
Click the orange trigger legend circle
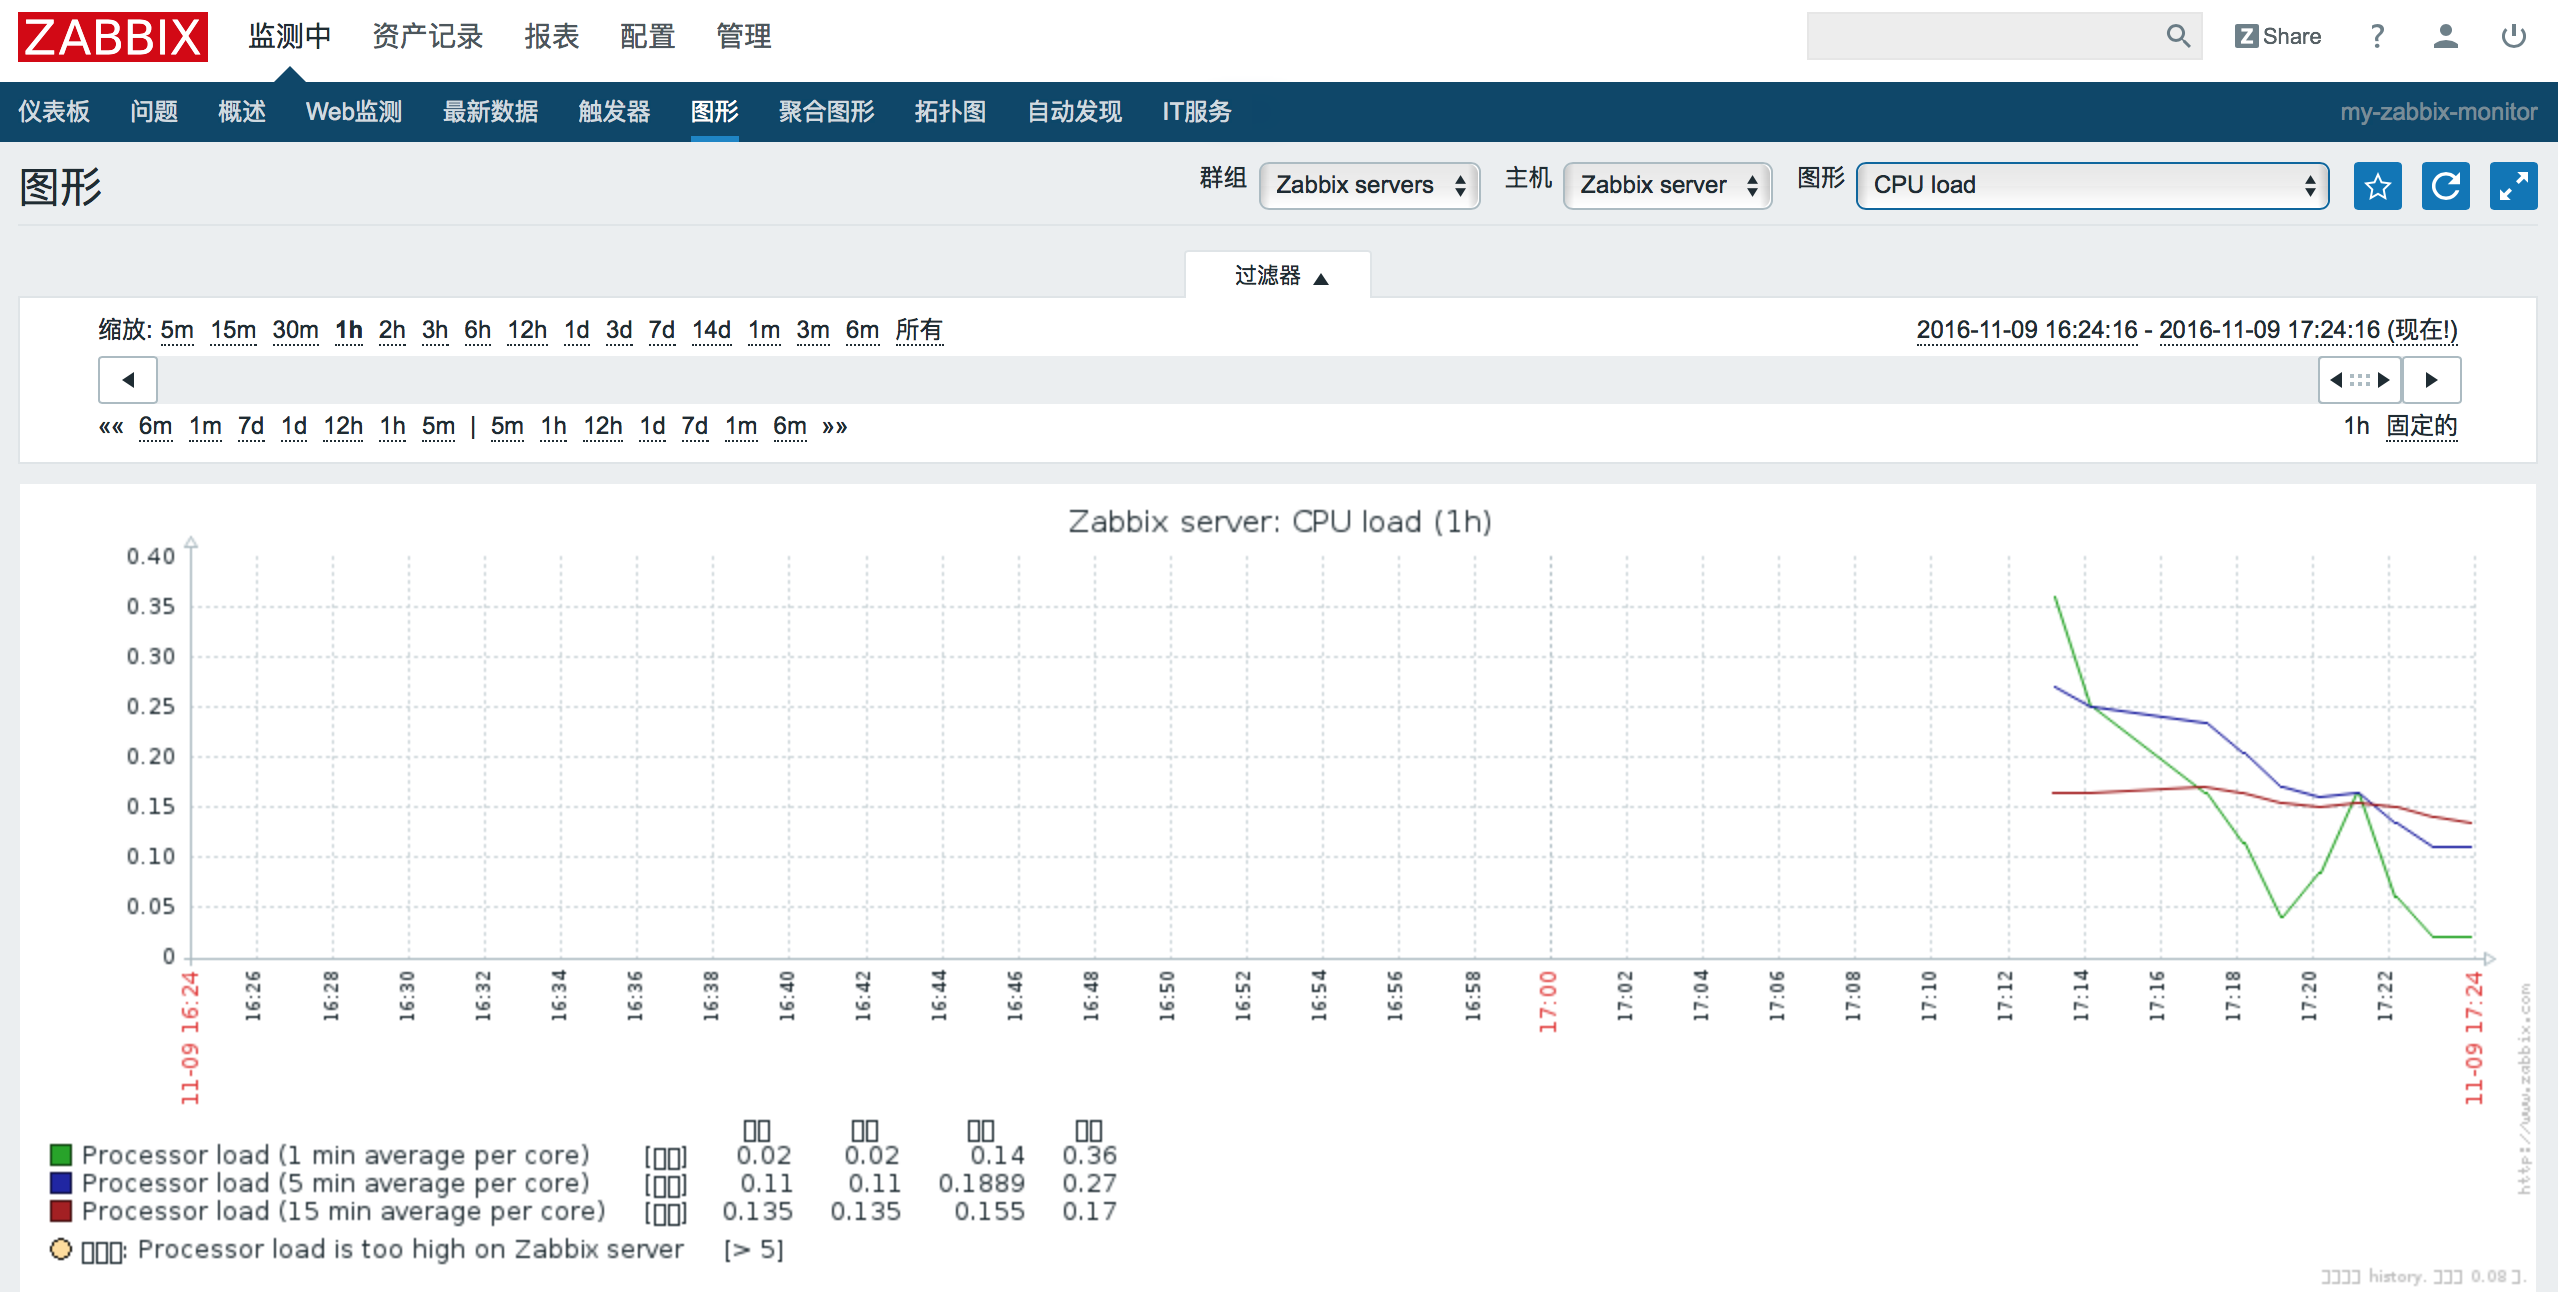(x=61, y=1249)
